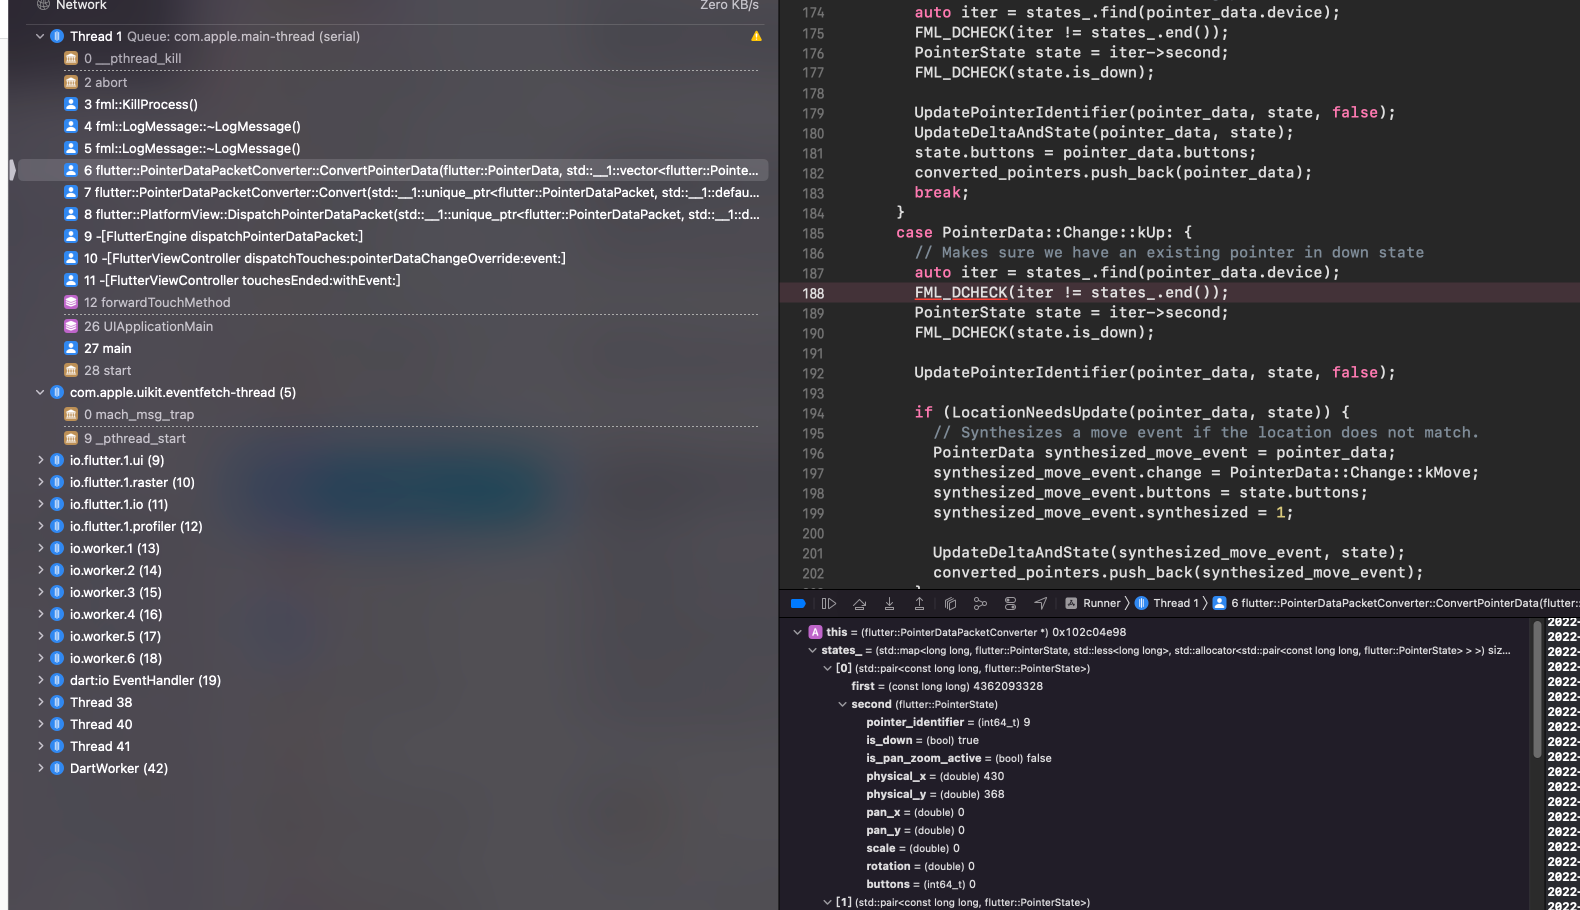
Task: Collapse Thread 1 in the debug navigator
Action: [40, 36]
